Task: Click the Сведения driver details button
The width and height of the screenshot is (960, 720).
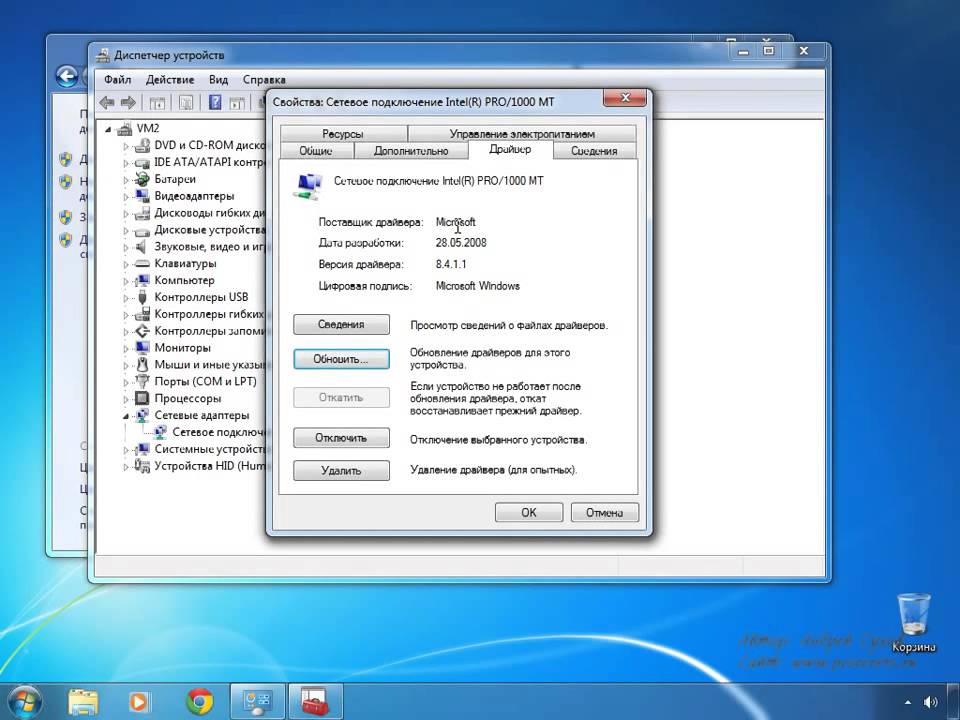Action: (341, 324)
